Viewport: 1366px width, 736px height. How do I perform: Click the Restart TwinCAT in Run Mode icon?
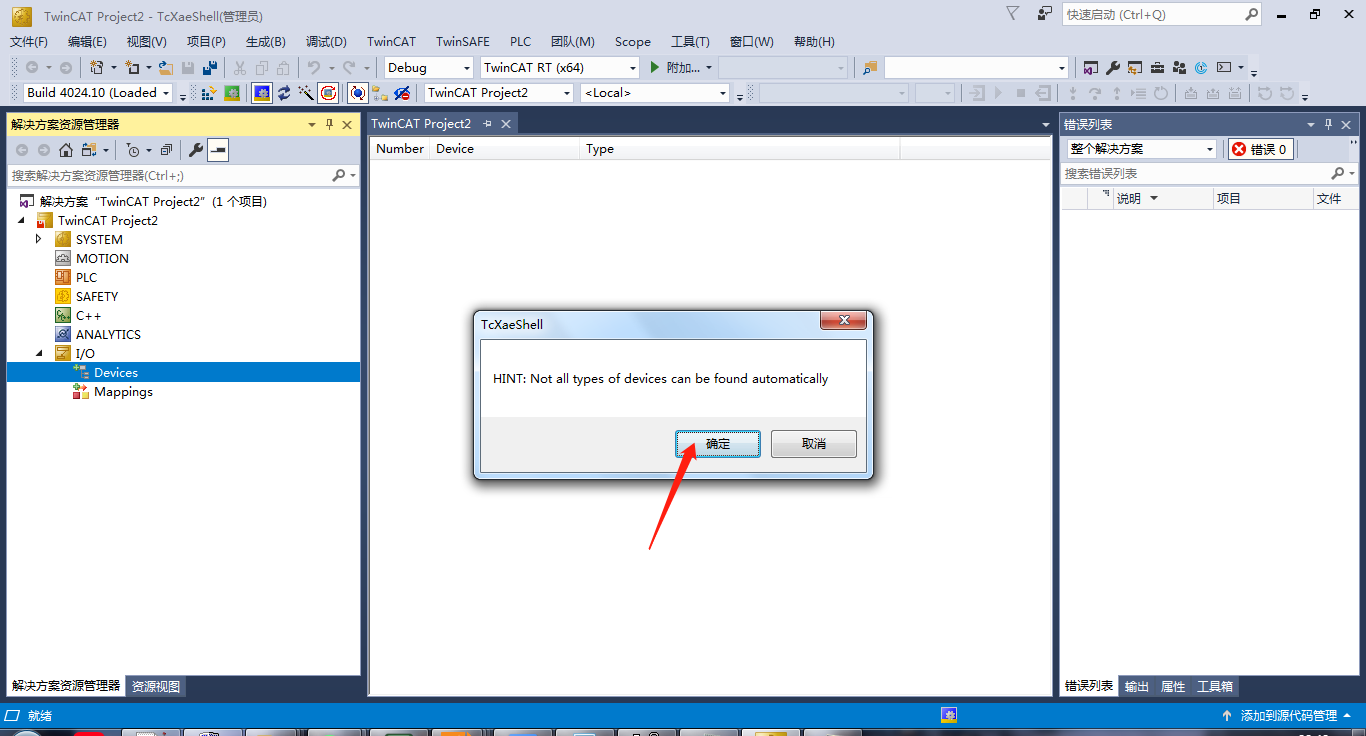tap(232, 93)
